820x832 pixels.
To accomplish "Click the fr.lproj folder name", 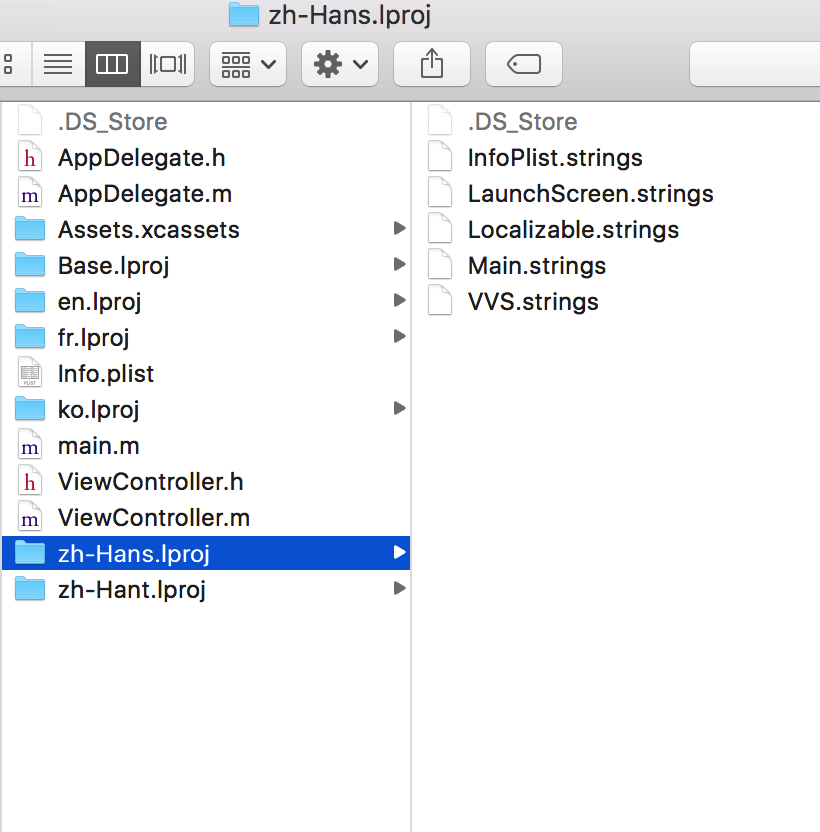I will (93, 339).
